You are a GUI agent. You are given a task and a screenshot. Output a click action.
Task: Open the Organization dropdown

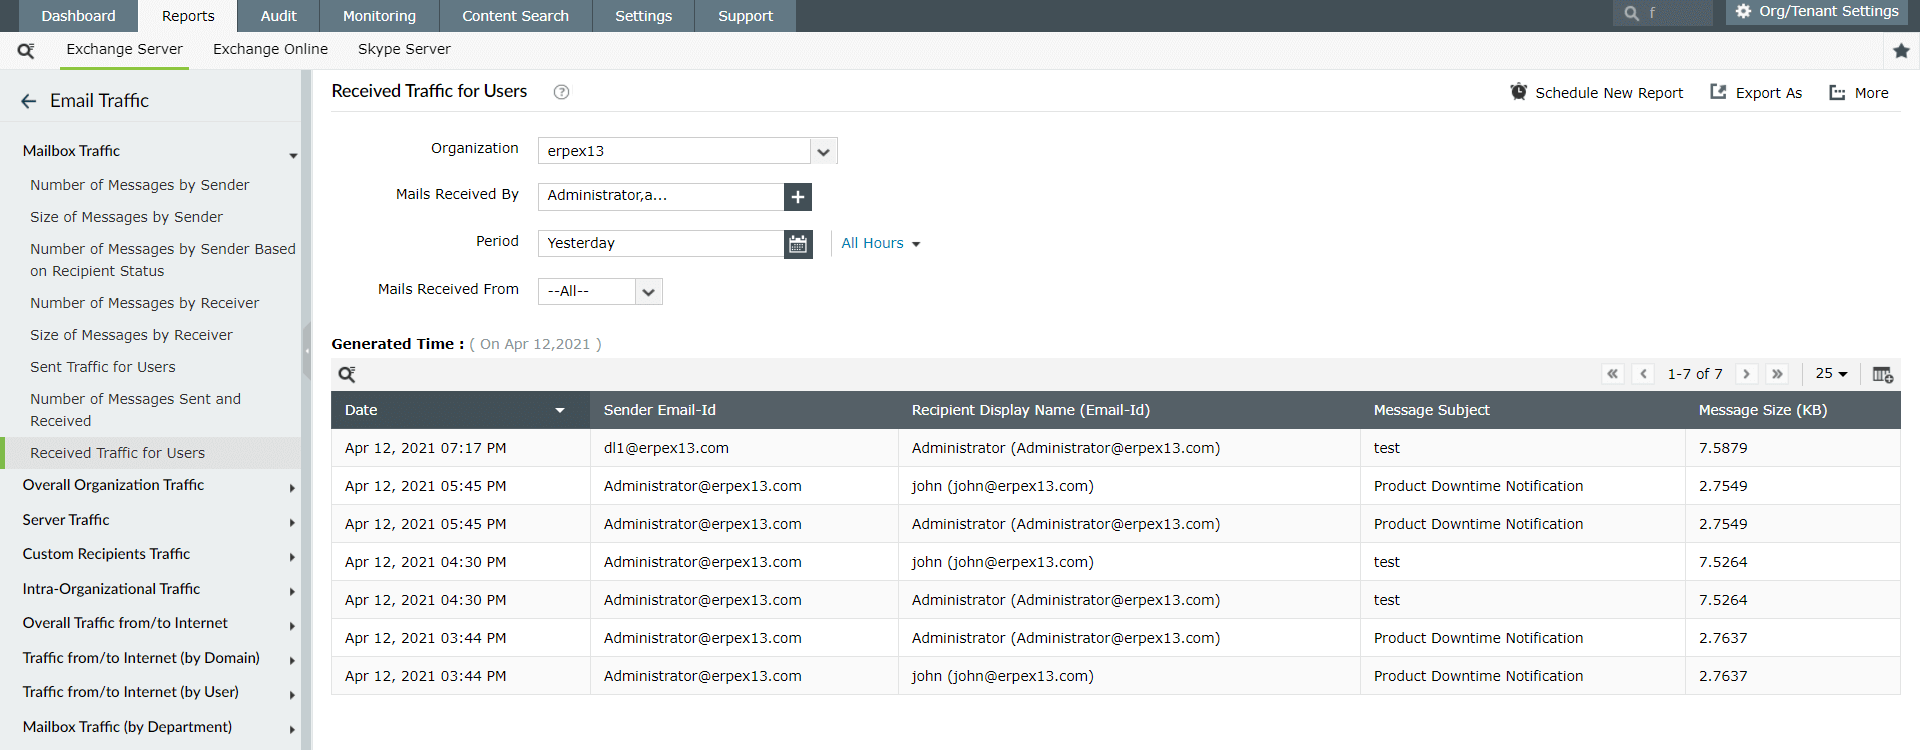pyautogui.click(x=823, y=151)
